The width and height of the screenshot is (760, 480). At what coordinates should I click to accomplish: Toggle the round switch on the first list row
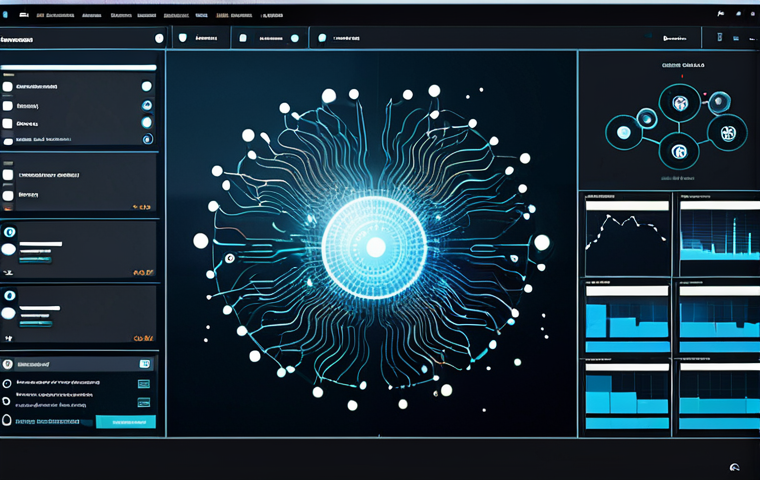point(147,87)
